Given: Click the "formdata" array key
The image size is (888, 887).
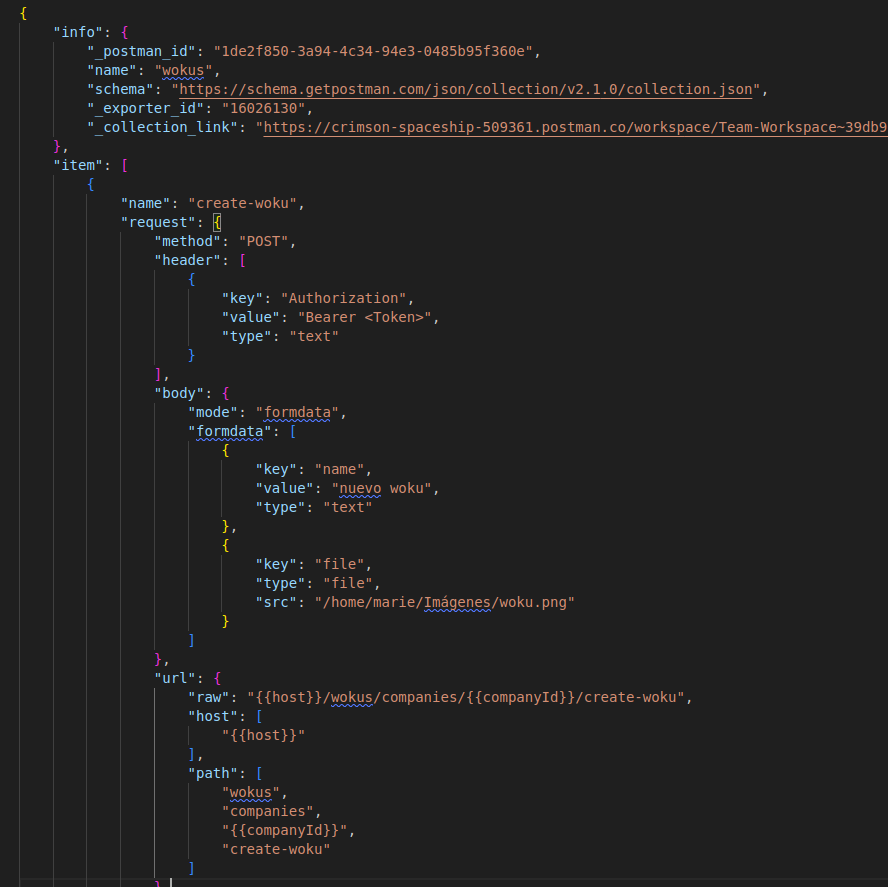Looking at the screenshot, I should (230, 432).
